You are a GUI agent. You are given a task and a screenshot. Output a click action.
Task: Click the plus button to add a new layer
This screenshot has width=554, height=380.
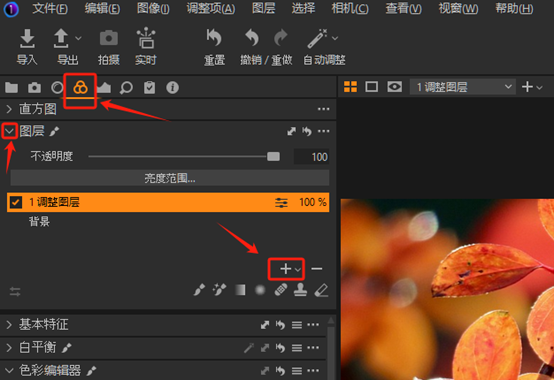pyautogui.click(x=285, y=269)
